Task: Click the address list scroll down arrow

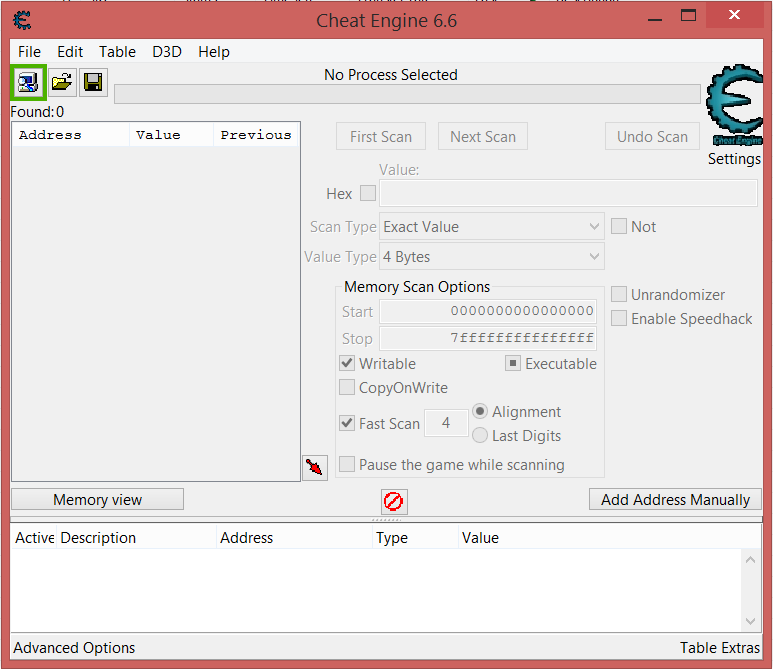Action: (x=750, y=621)
